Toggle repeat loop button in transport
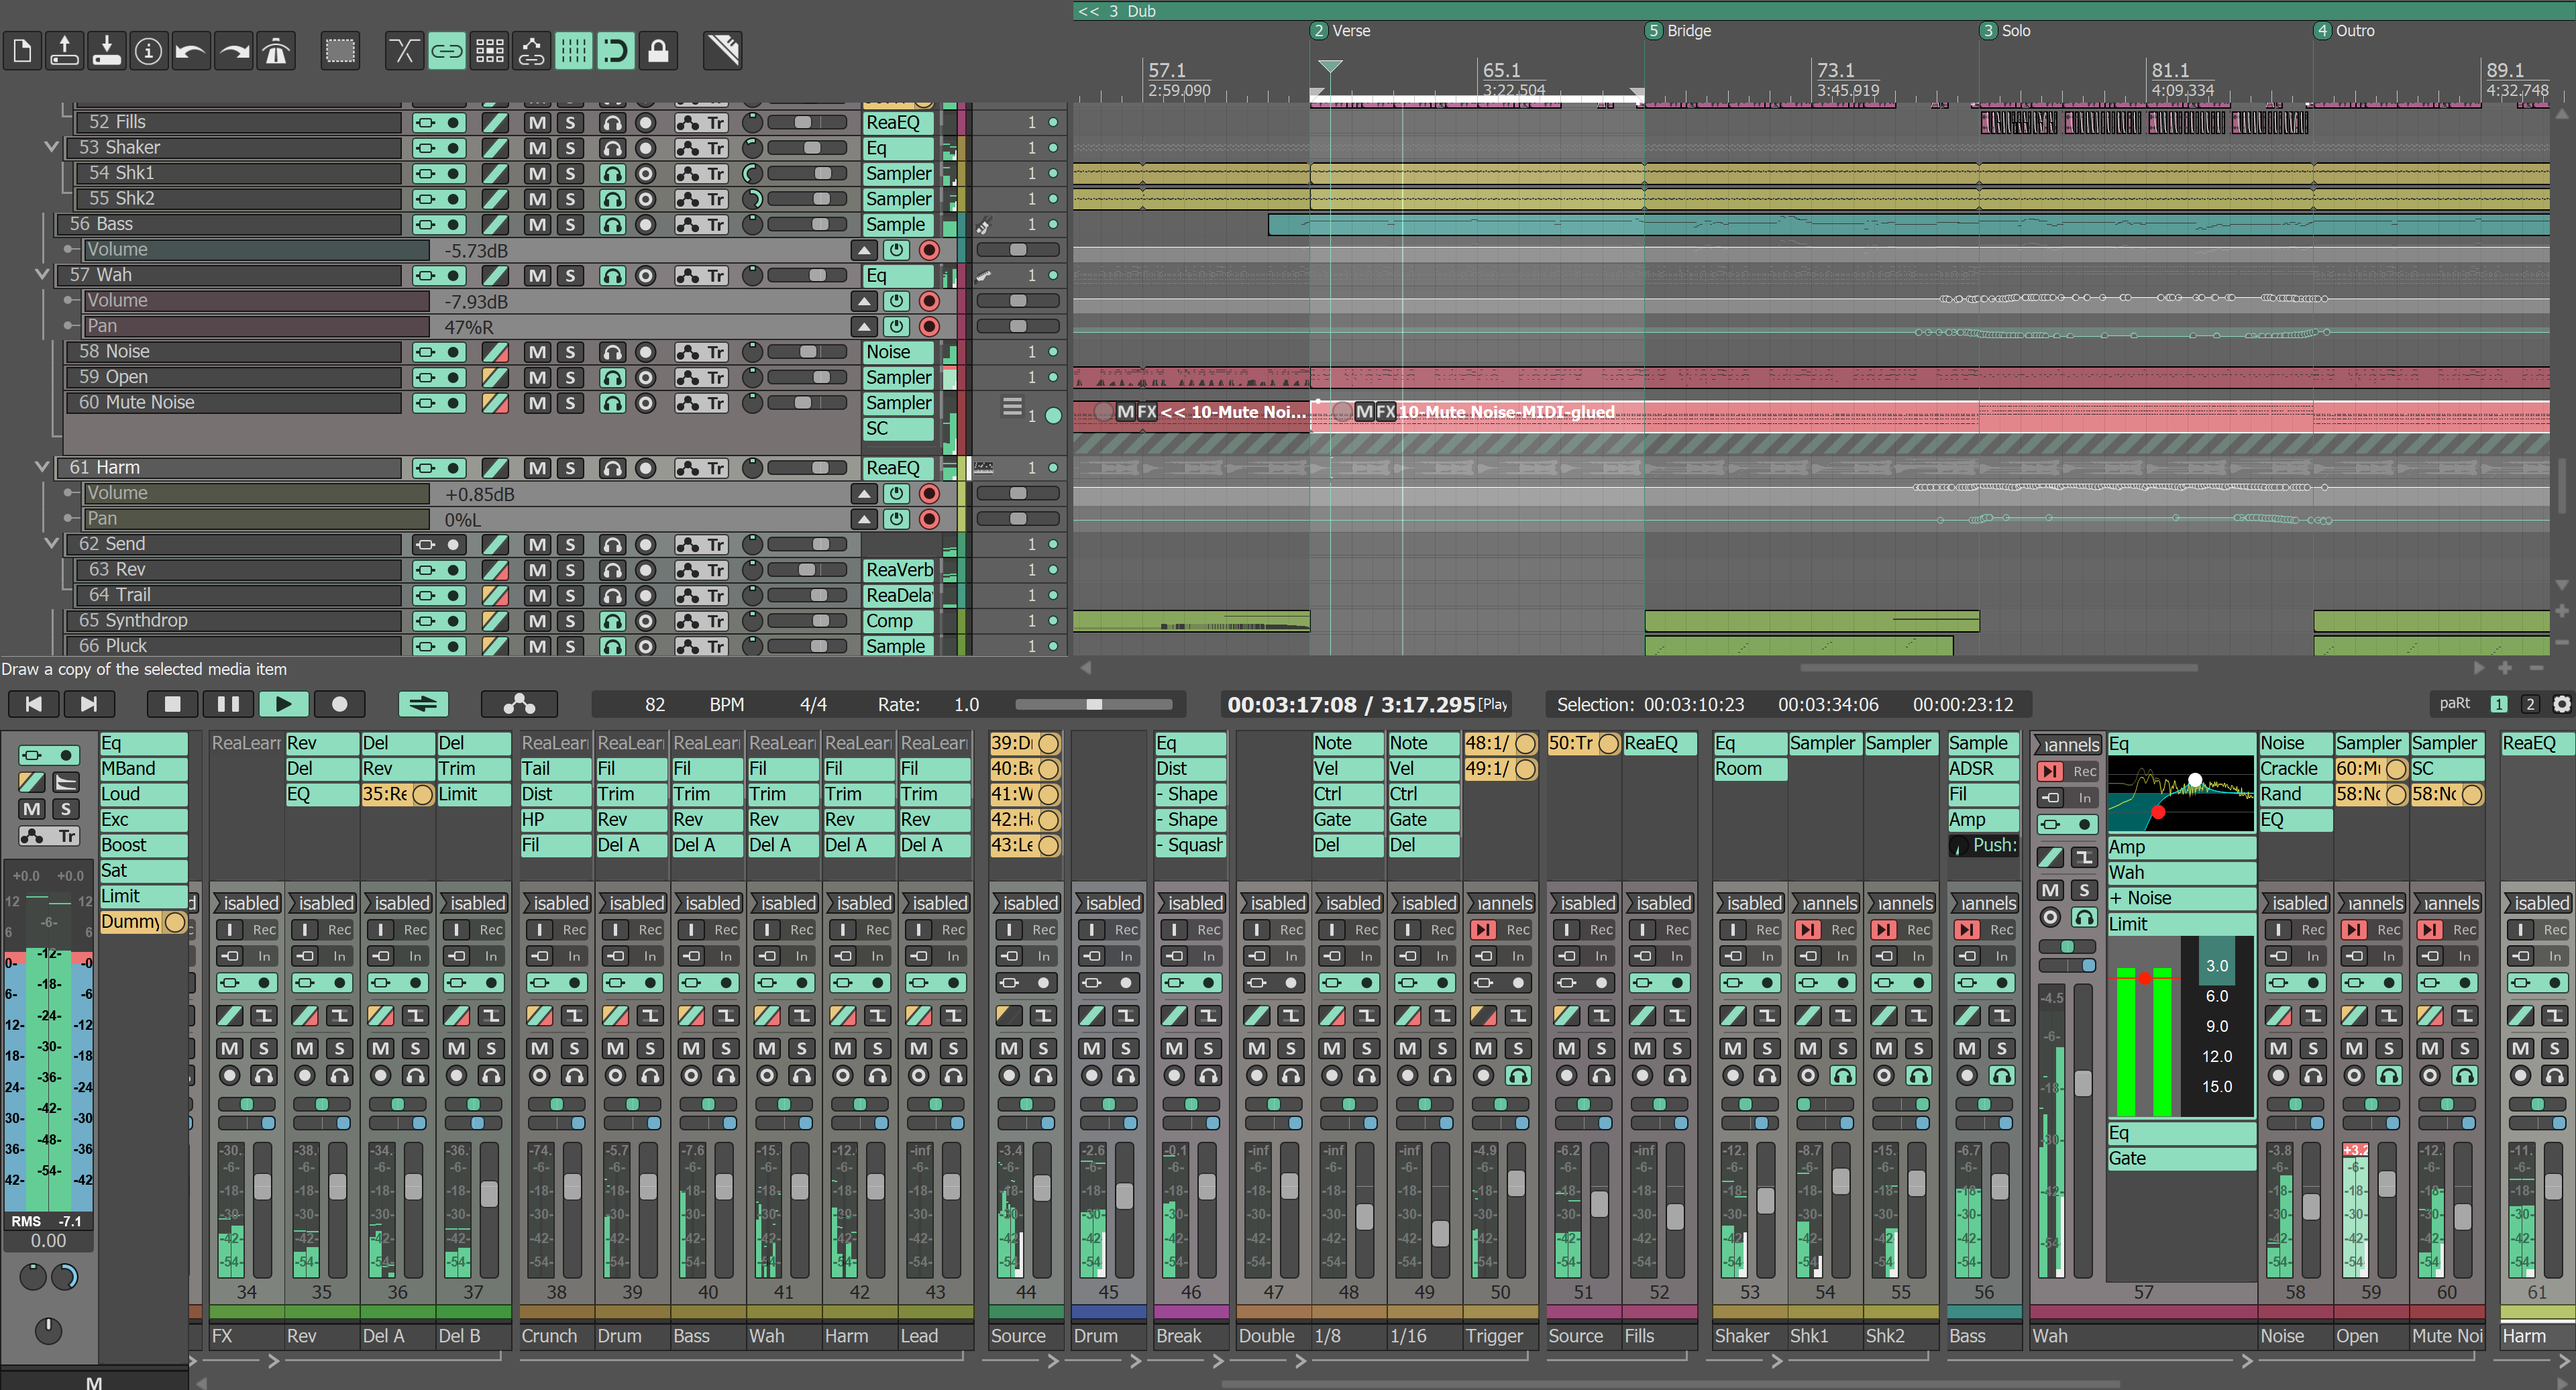 coord(423,704)
